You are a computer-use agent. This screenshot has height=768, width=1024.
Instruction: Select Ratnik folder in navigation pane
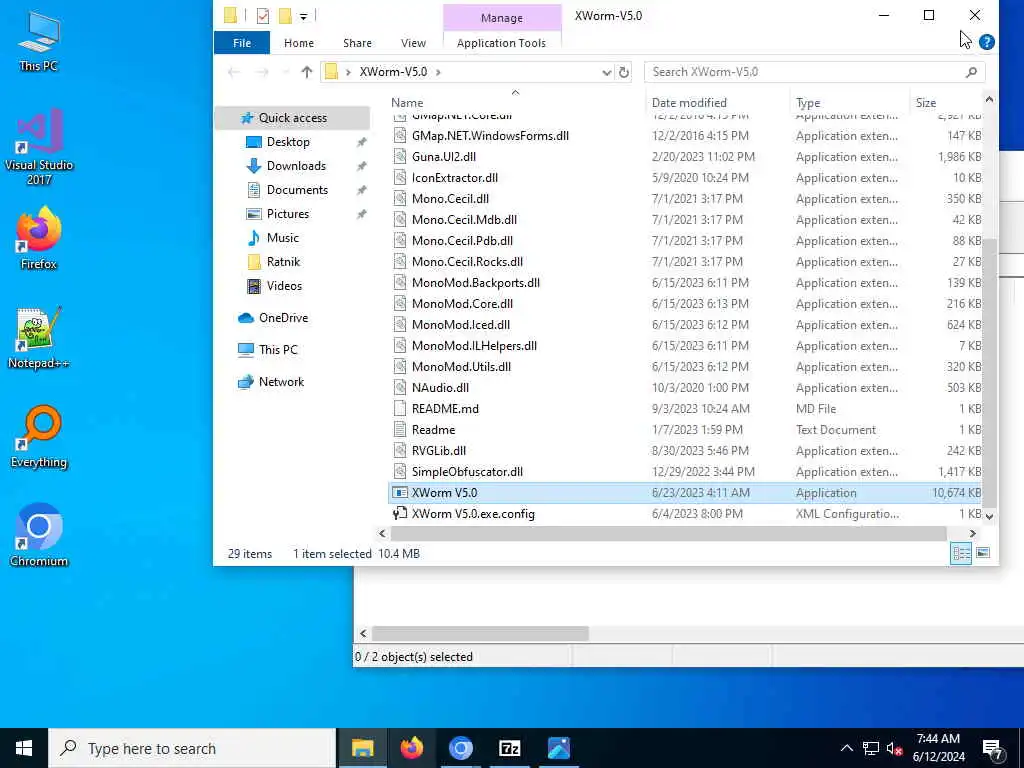point(283,262)
